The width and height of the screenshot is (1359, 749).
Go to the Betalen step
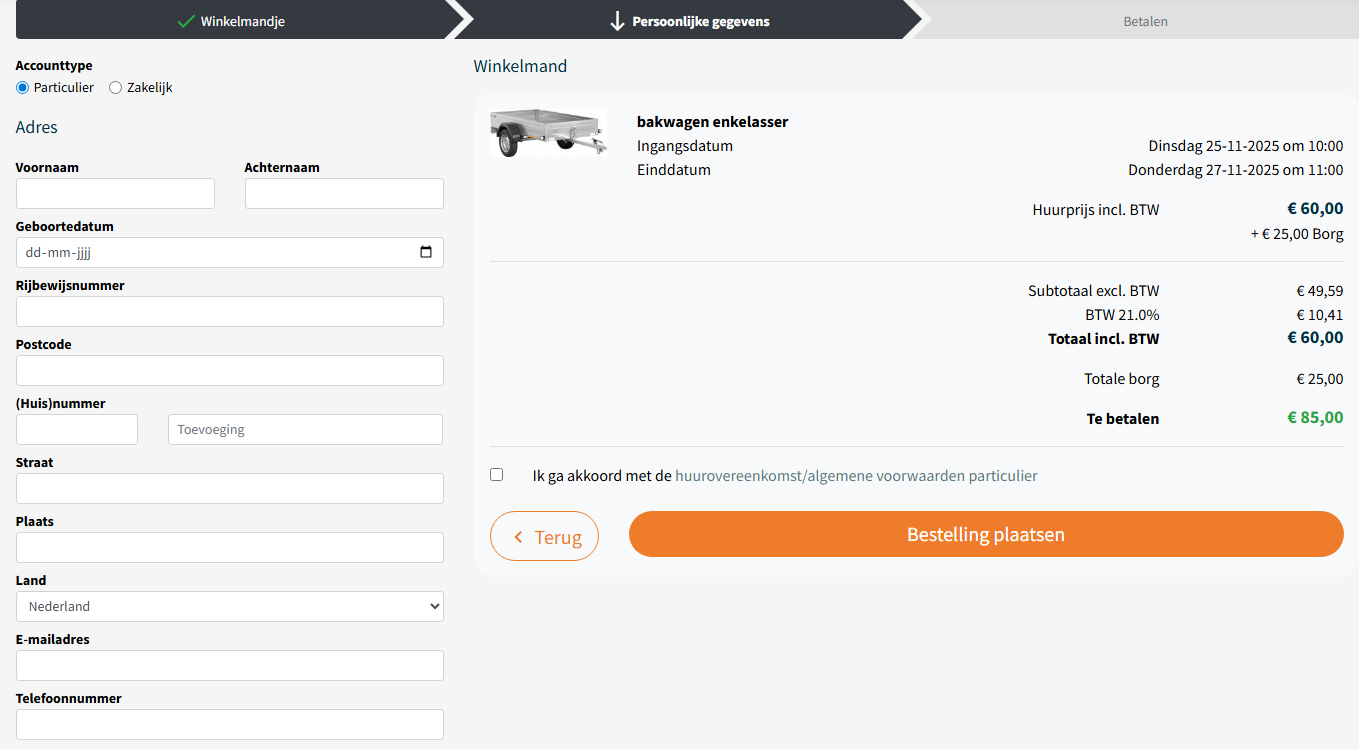[1145, 21]
